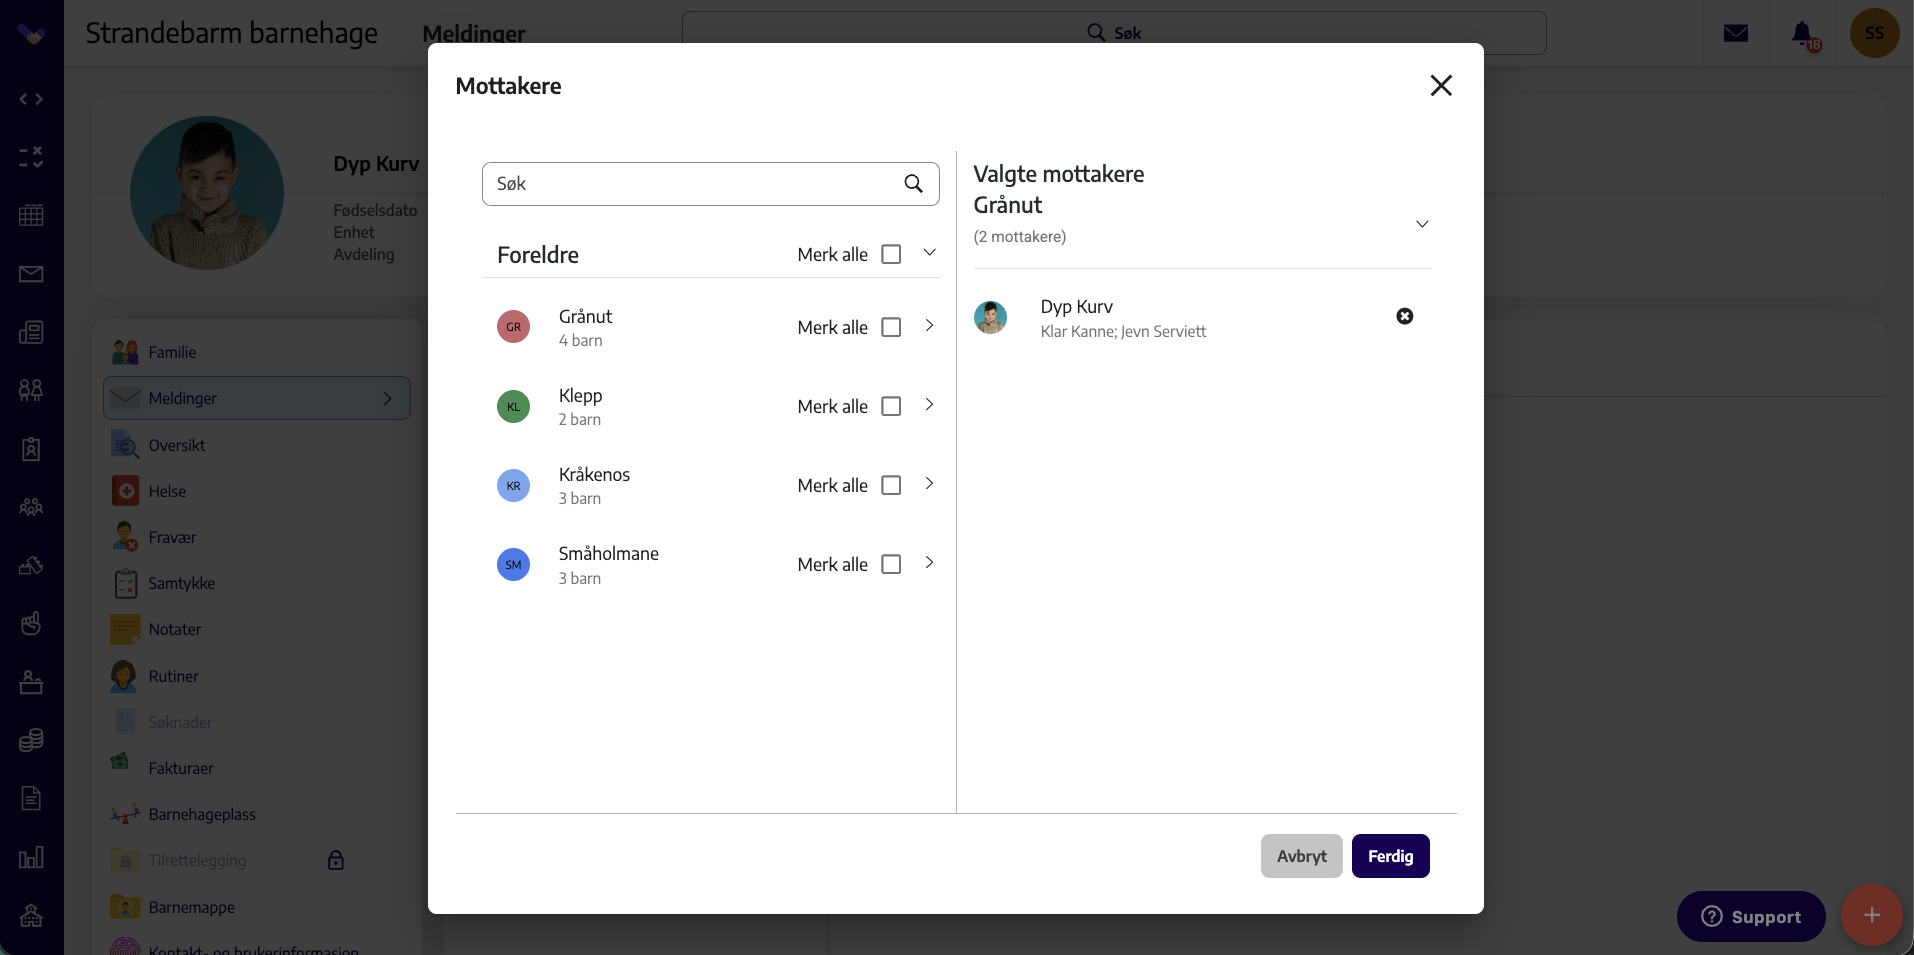Click the red plus floating button
This screenshot has height=955, width=1914.
pos(1871,915)
